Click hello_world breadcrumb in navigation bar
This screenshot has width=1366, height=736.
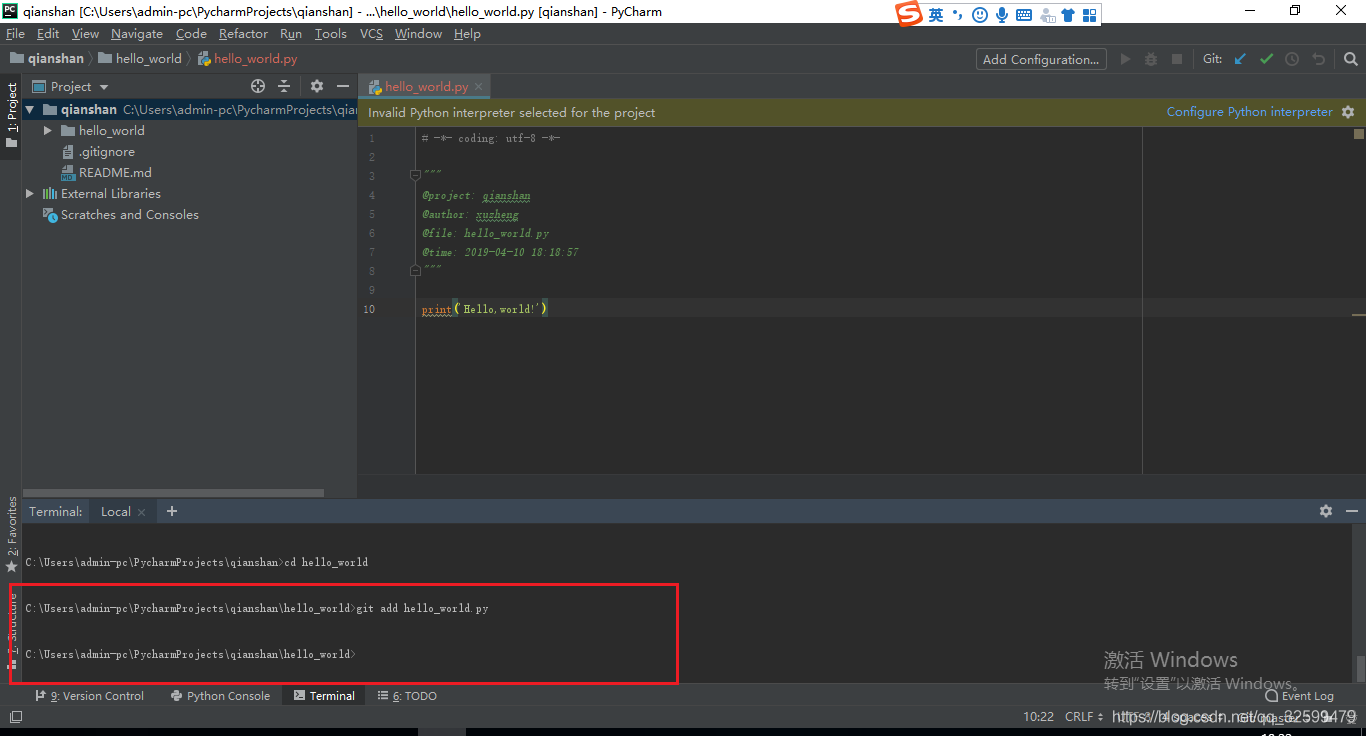pos(140,58)
